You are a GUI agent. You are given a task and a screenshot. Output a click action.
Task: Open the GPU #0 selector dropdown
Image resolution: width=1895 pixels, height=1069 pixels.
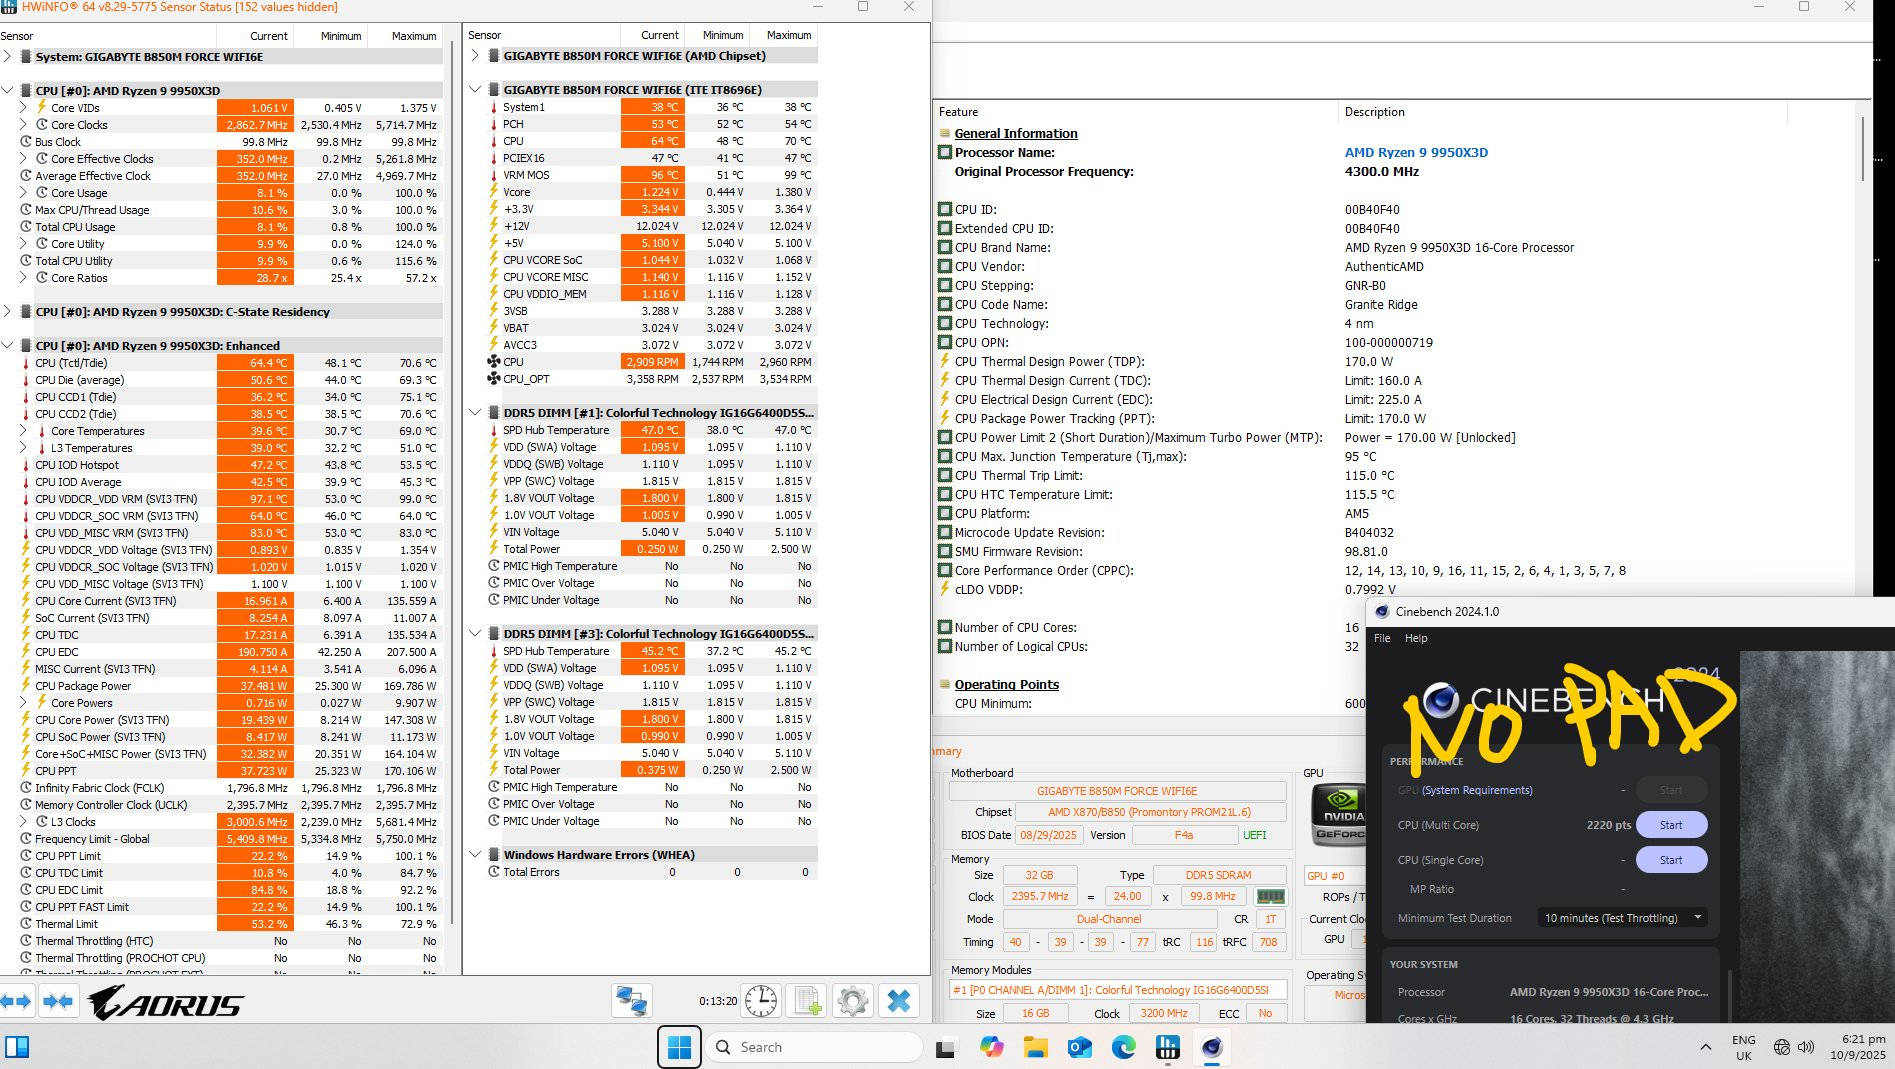pyautogui.click(x=1336, y=876)
